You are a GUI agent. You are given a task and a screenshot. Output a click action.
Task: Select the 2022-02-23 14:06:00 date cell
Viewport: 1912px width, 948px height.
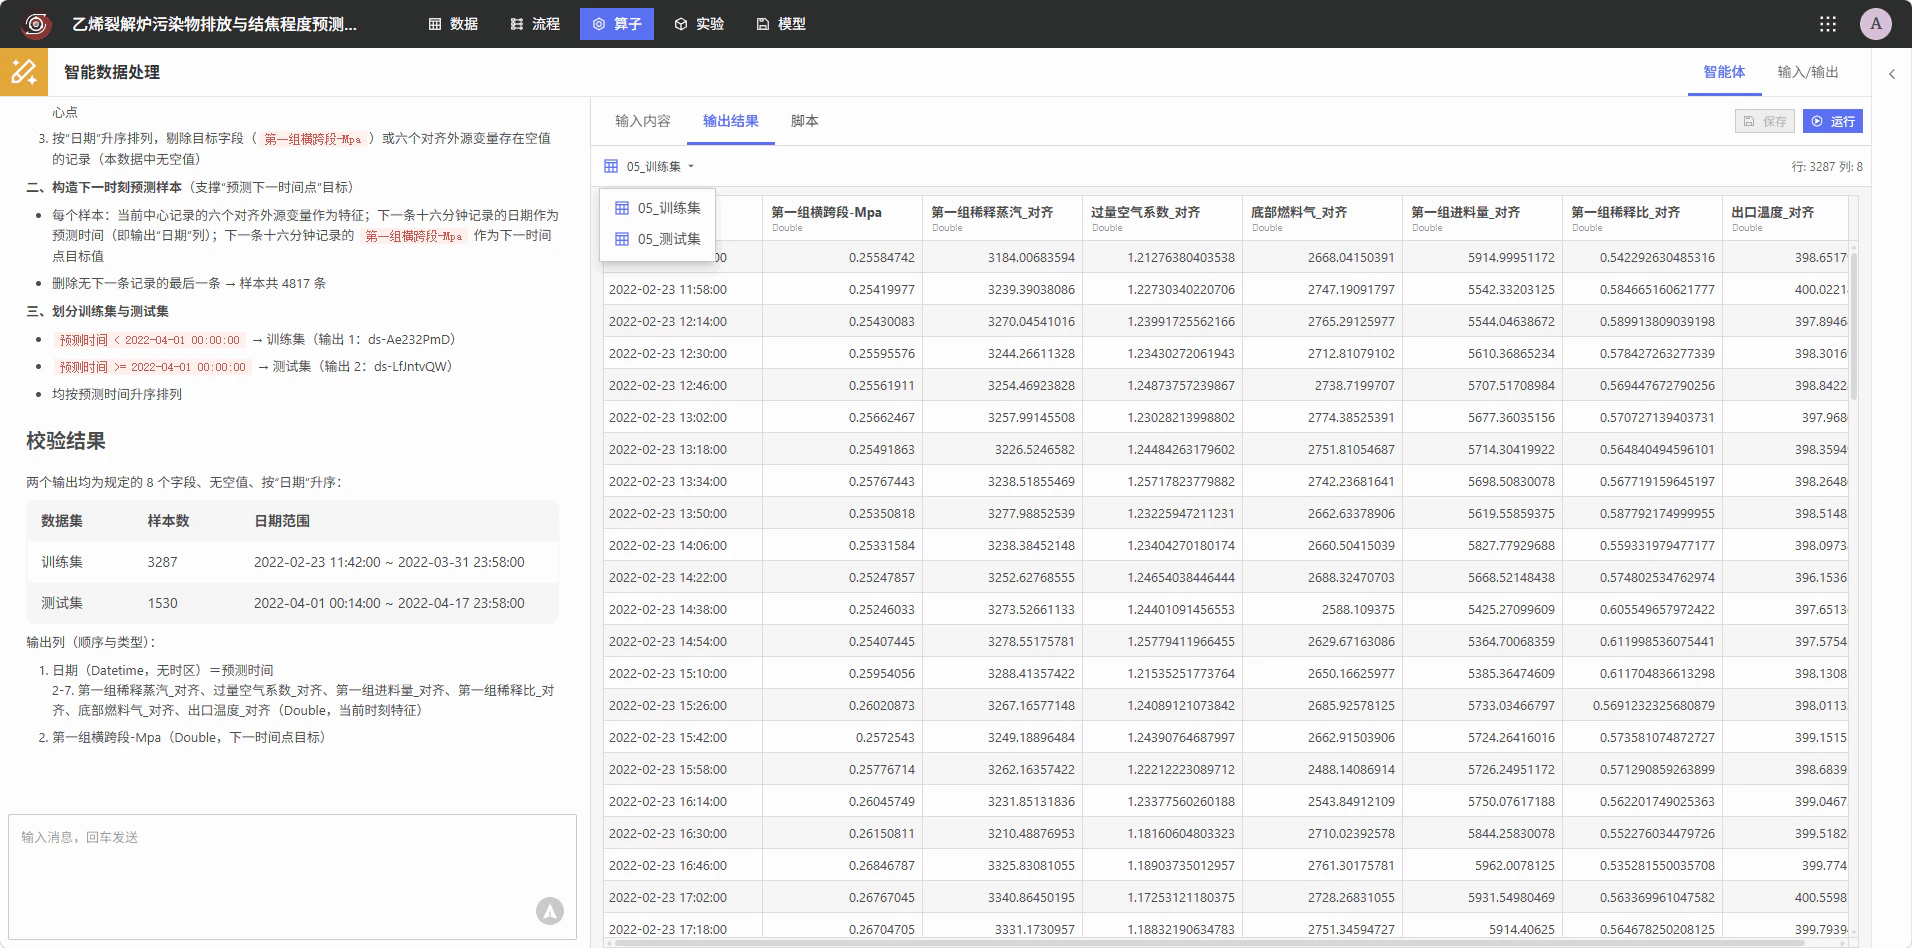pyautogui.click(x=683, y=545)
